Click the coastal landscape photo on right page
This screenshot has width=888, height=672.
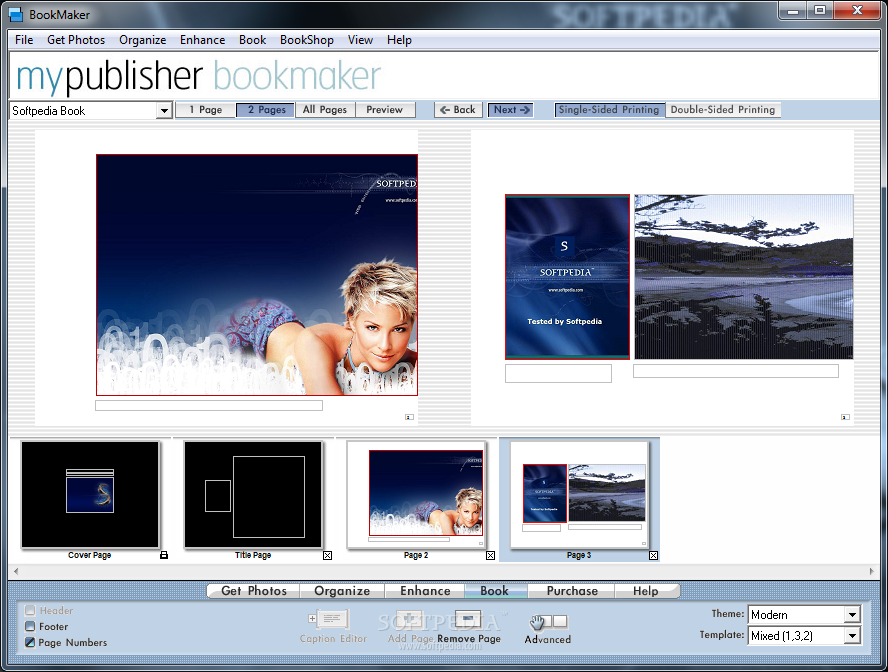[x=744, y=277]
